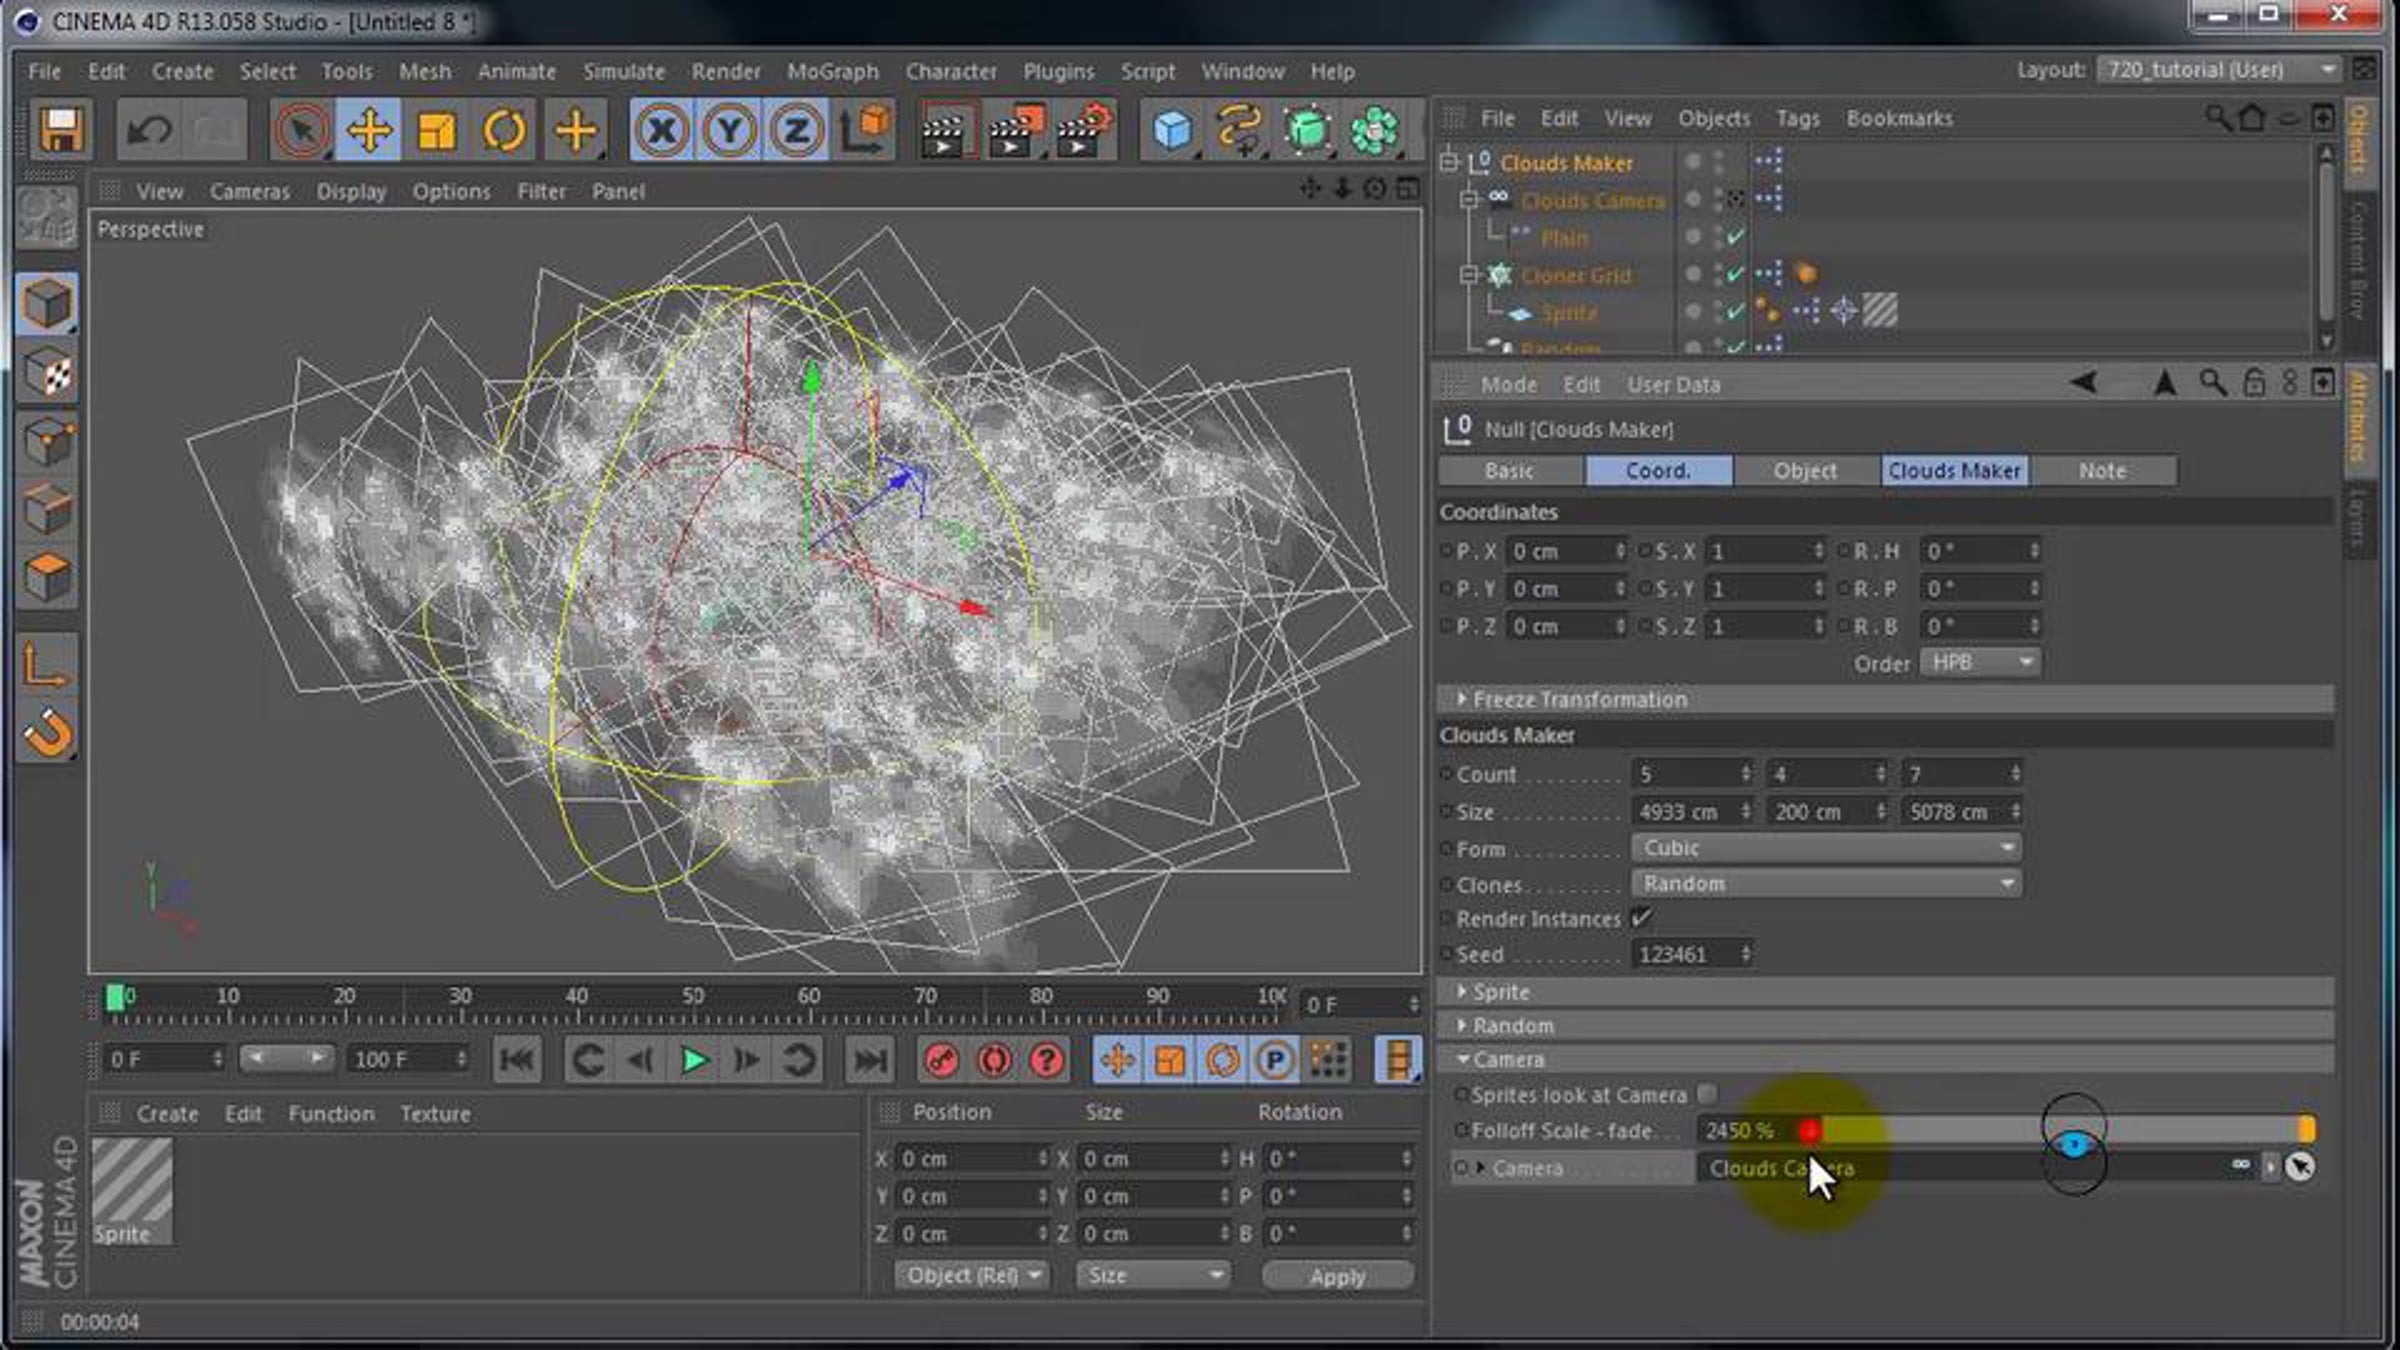Enable the Snap magnet icon
Image resolution: width=2400 pixels, height=1350 pixels.
pos(47,735)
